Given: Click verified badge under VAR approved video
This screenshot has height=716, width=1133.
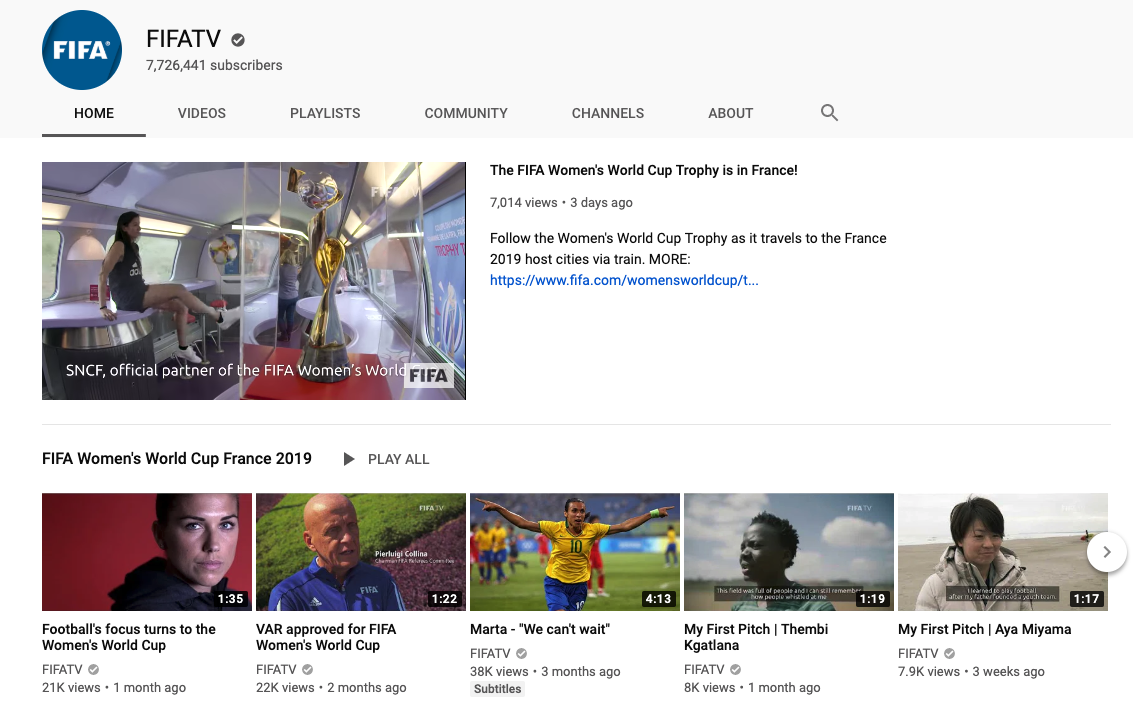Looking at the screenshot, I should tap(308, 670).
